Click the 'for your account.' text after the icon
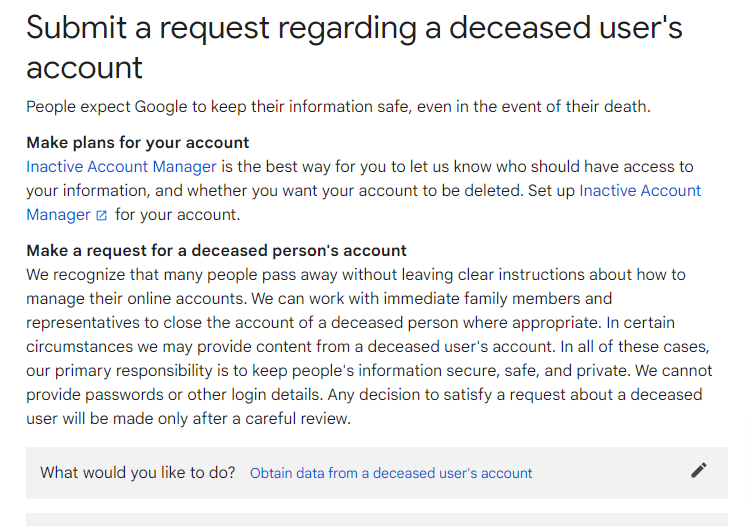 coord(177,215)
